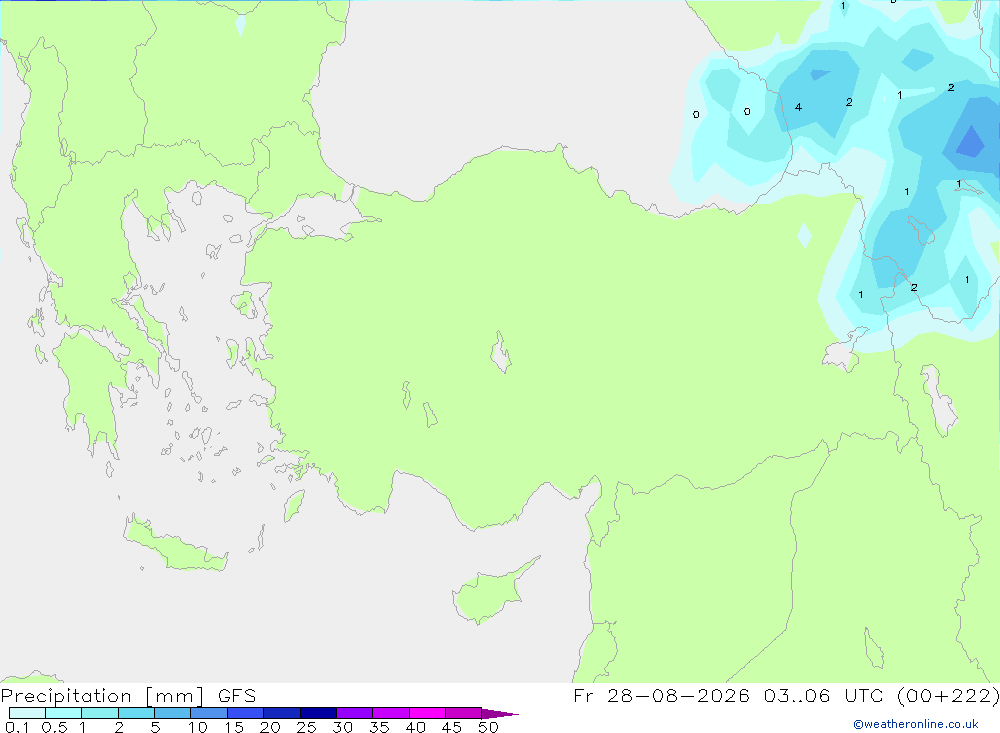Click the legend swatch between 2 and 5
This screenshot has width=1000, height=733.
pos(136,713)
